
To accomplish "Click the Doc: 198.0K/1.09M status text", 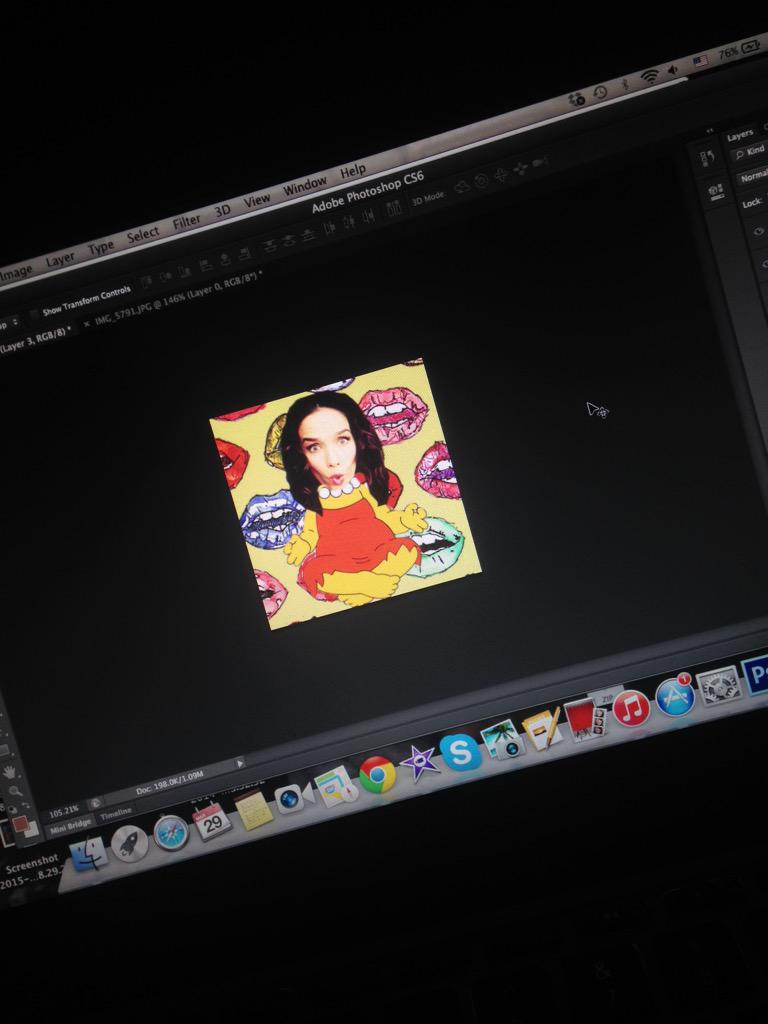I will [x=169, y=782].
